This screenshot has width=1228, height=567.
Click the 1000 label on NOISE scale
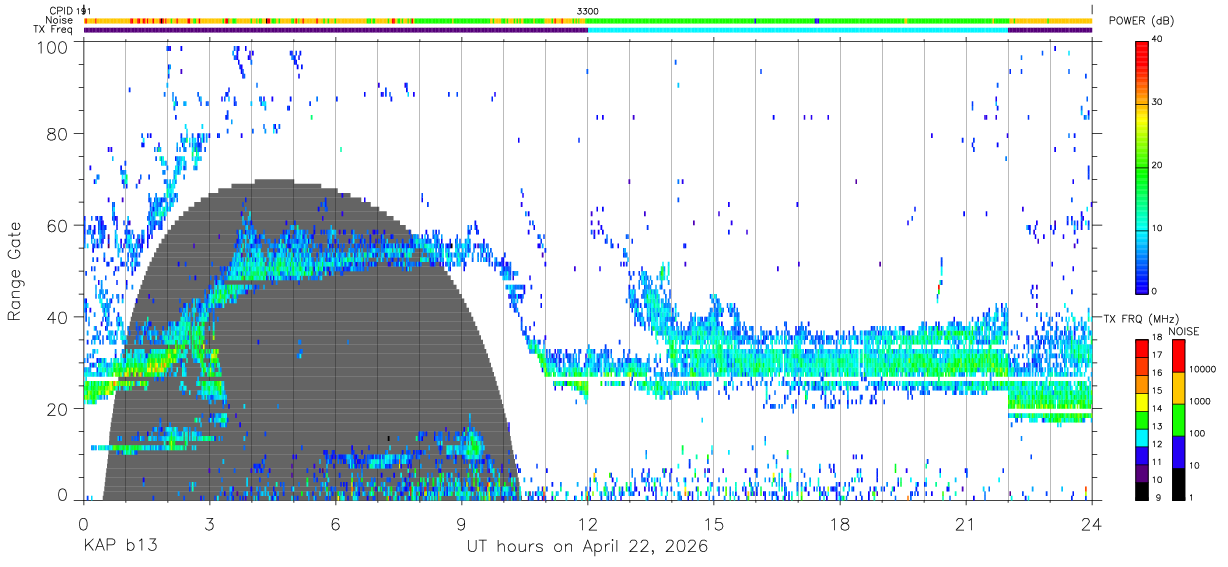tap(1201, 401)
